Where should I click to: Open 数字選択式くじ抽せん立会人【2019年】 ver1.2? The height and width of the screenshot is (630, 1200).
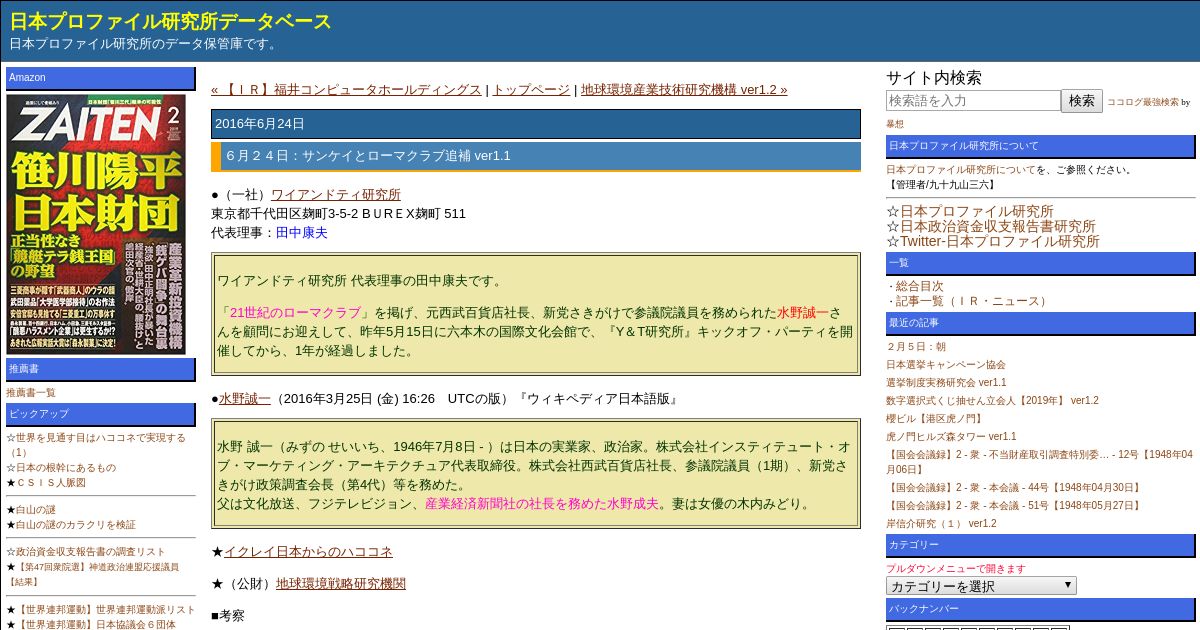coord(992,401)
